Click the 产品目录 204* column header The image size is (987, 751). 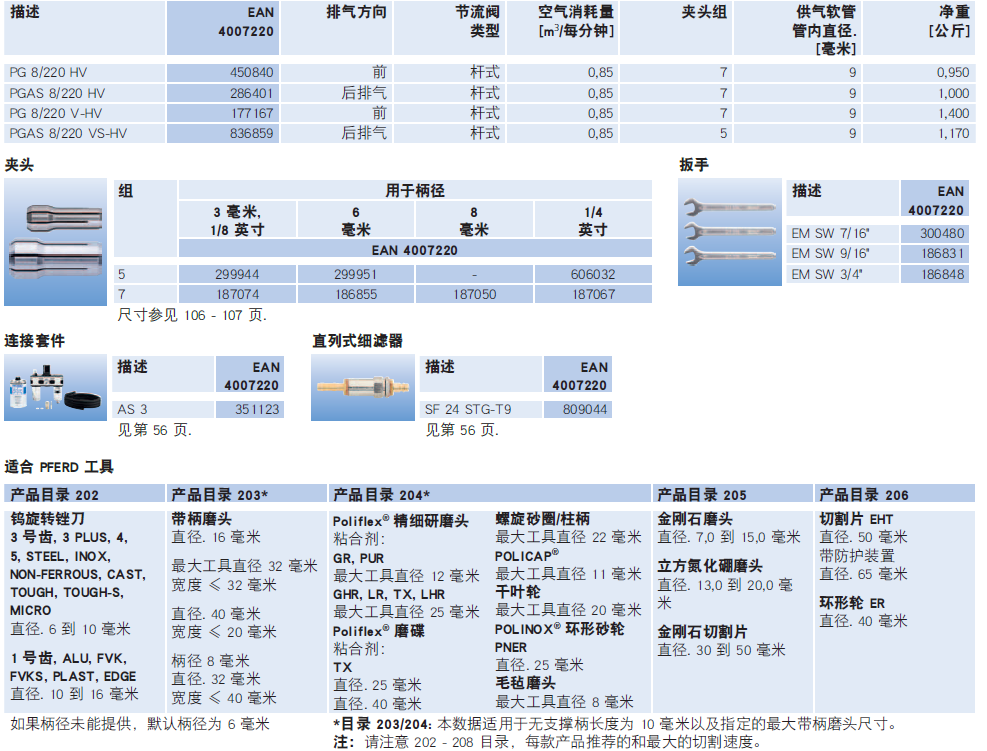[381, 495]
